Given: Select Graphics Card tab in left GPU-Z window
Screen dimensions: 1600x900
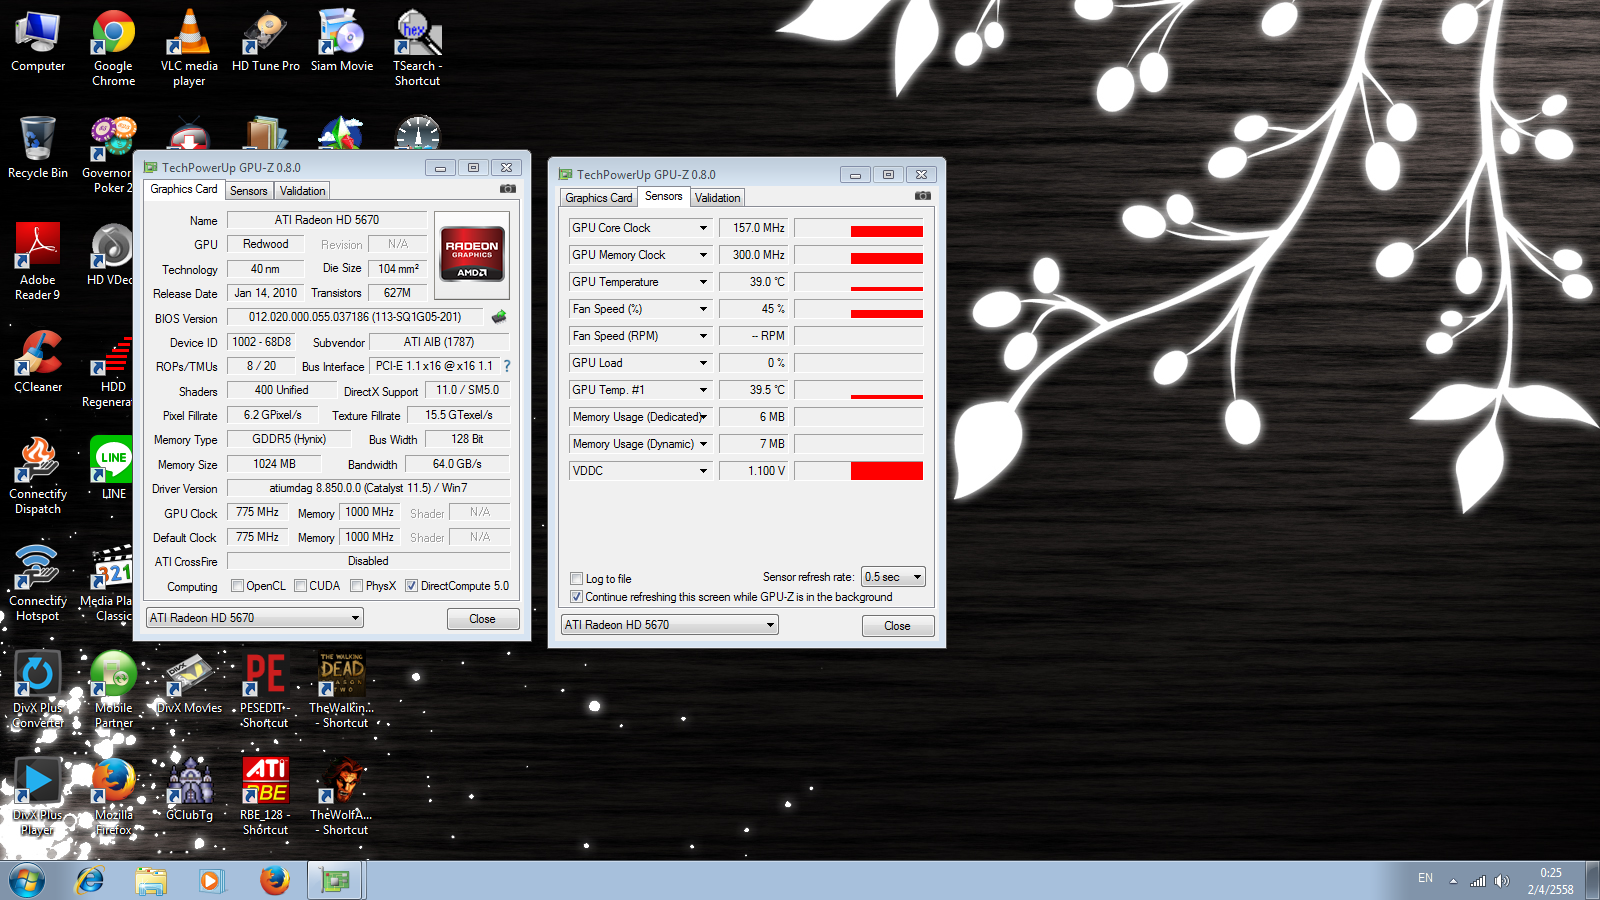Looking at the screenshot, I should 184,189.
